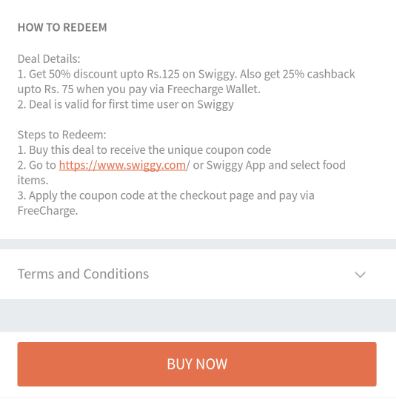Click the 'Freecharge Wallet.' text
This screenshot has height=399, width=396.
click(214, 89)
